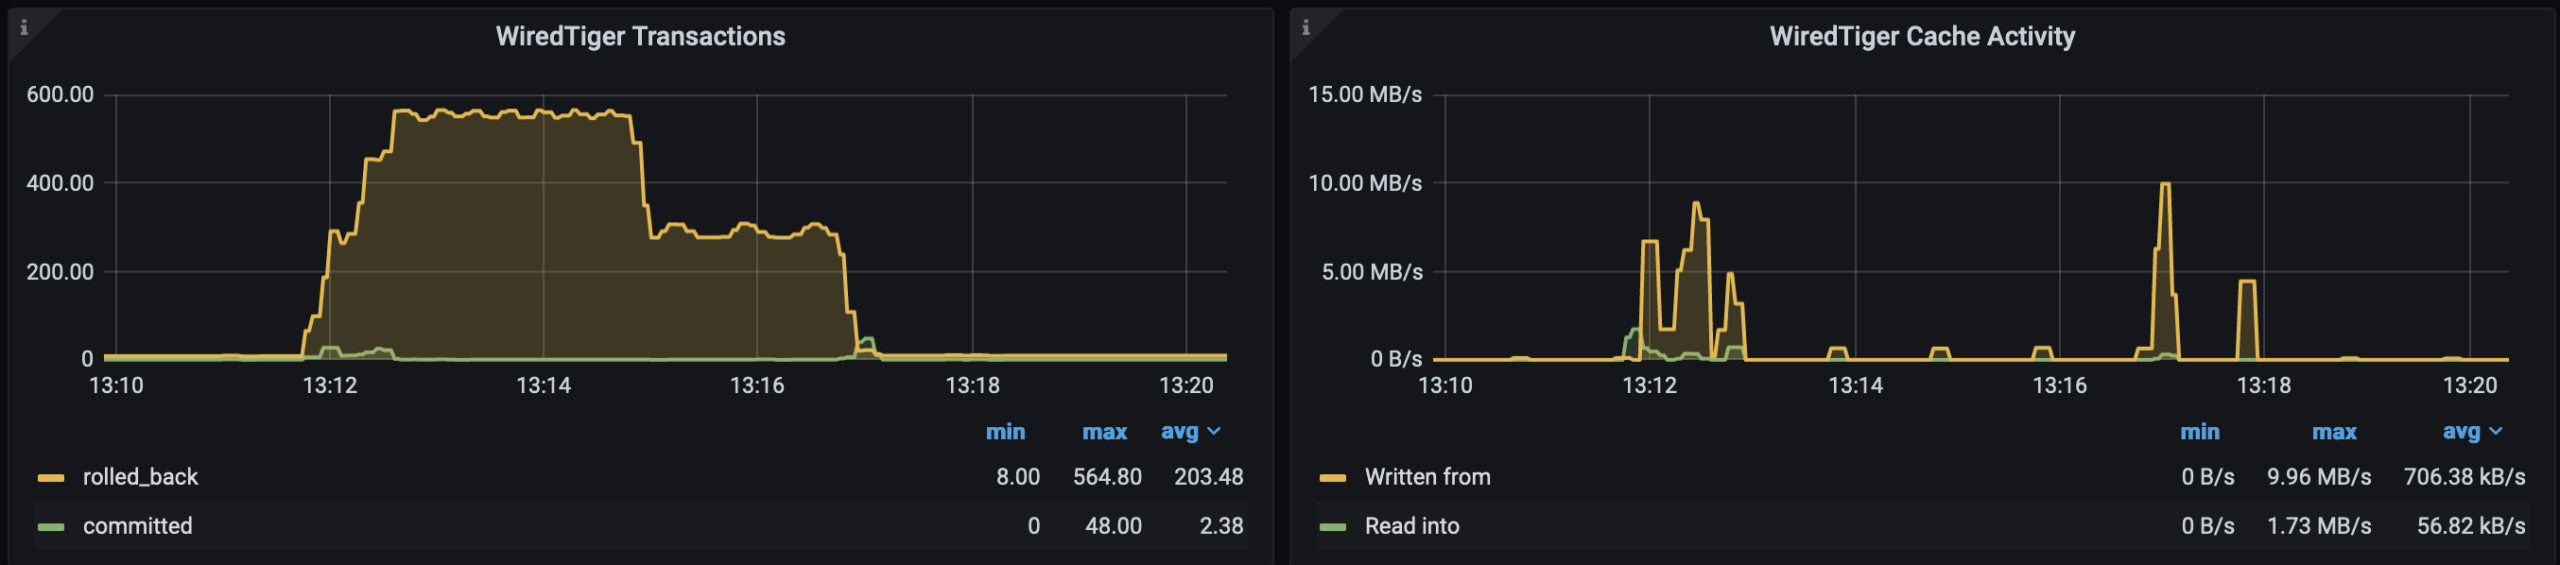
Task: Sort Transactions legend by min column
Action: coord(1005,432)
